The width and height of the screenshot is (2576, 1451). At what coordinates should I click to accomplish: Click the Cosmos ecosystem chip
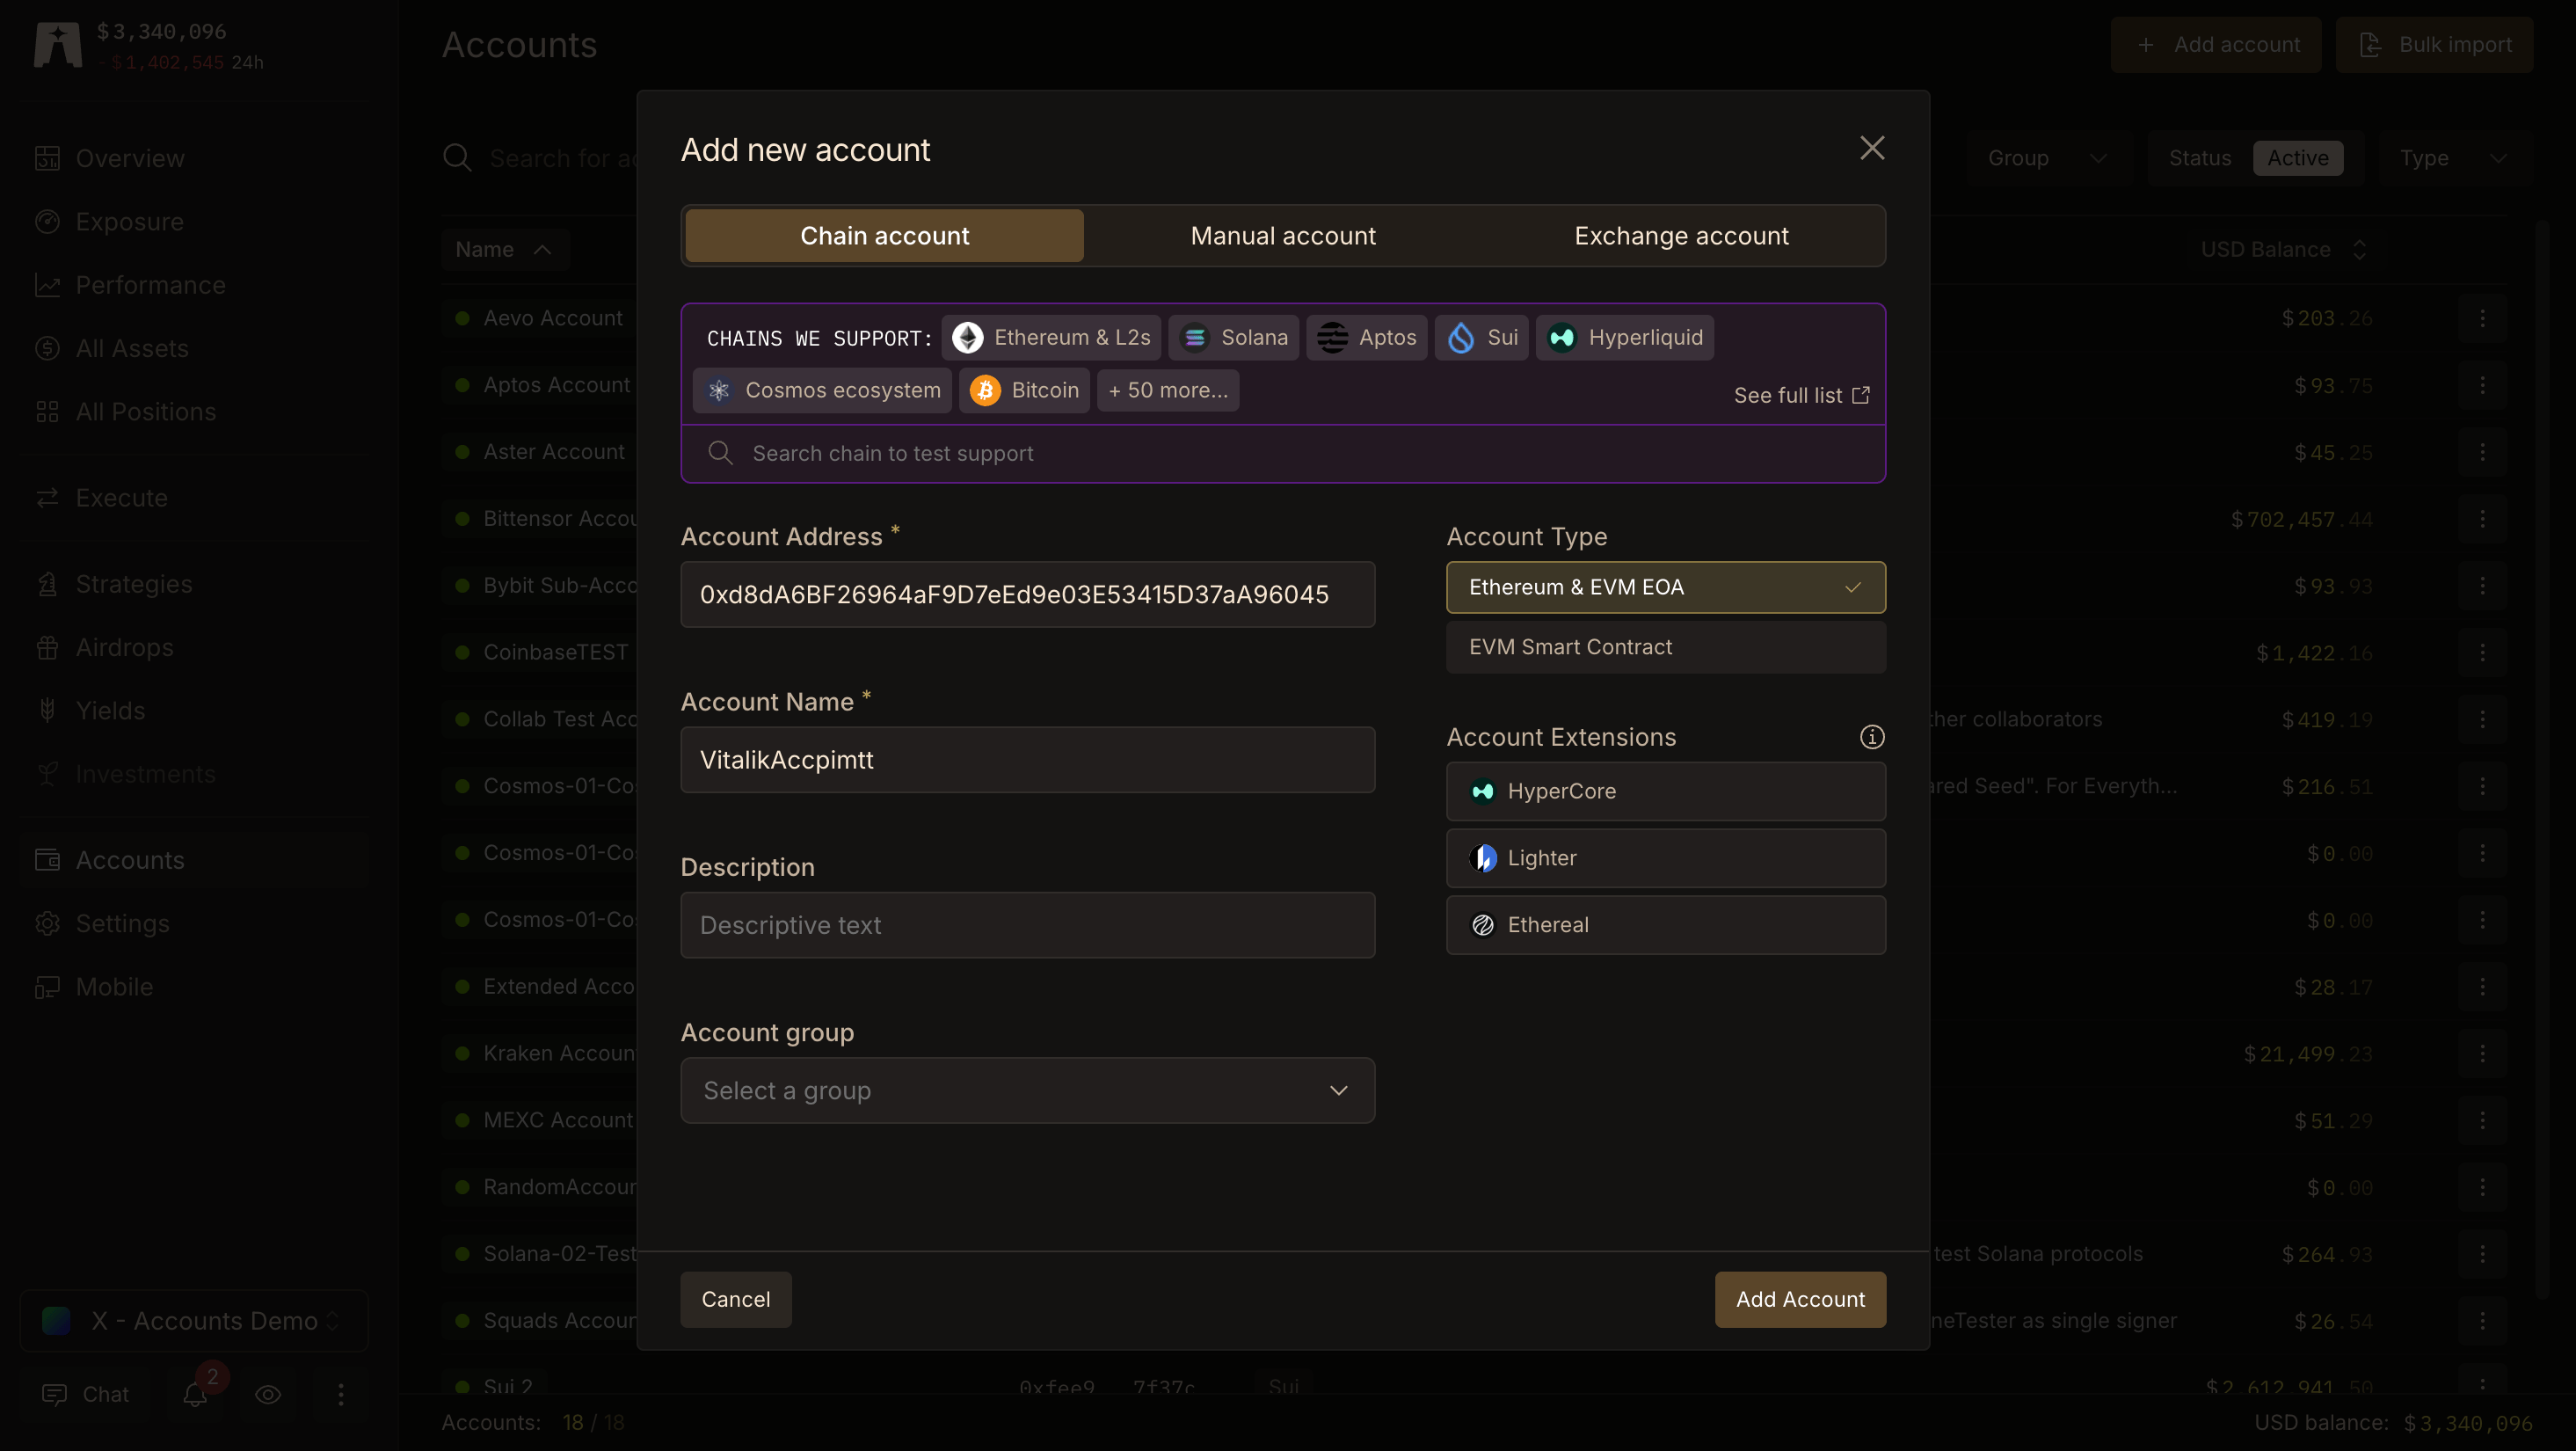822,390
